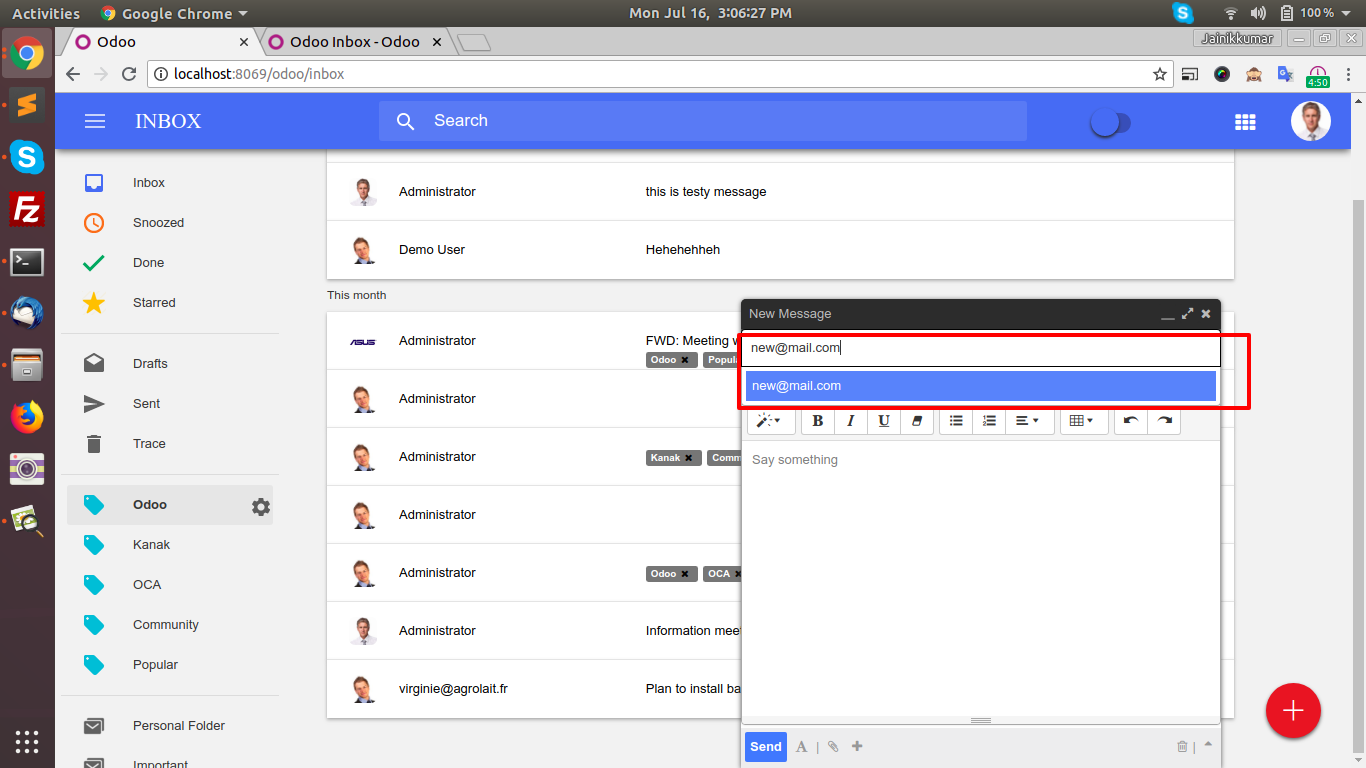Open Inbox in the sidebar

point(149,183)
